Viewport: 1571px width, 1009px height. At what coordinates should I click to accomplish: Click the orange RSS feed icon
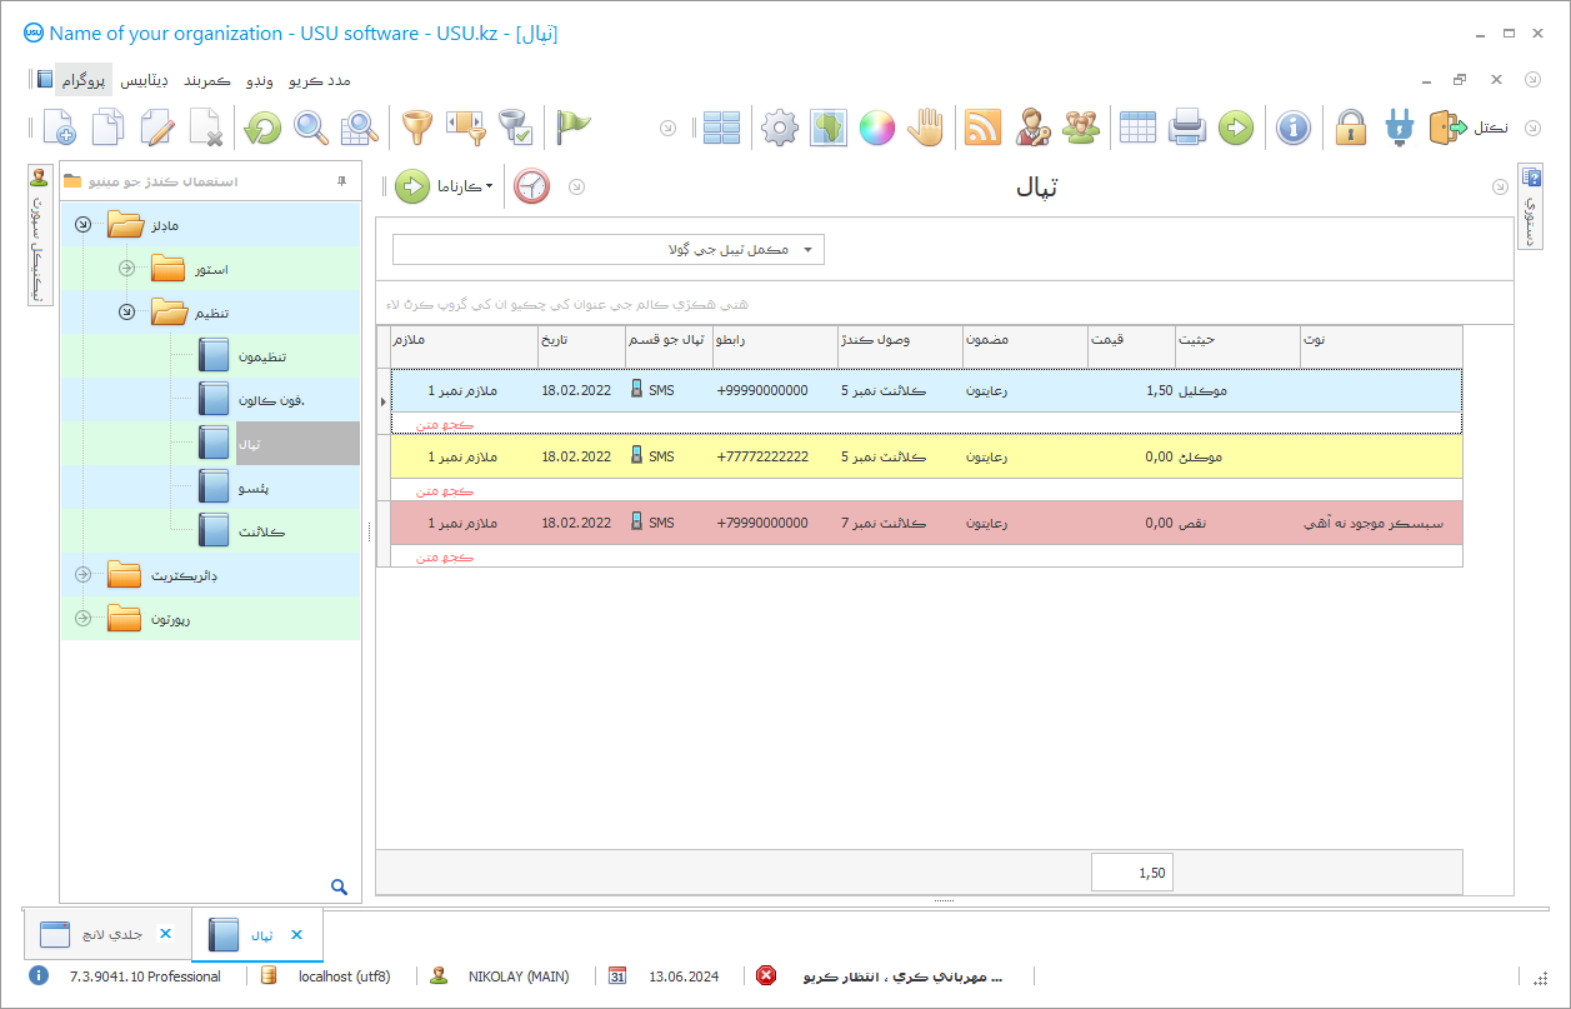[x=982, y=128]
